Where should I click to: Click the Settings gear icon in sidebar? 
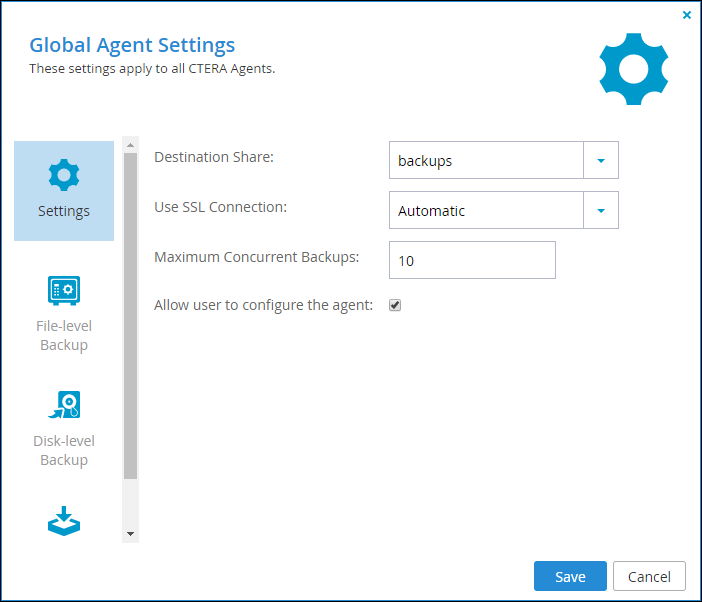pos(64,175)
